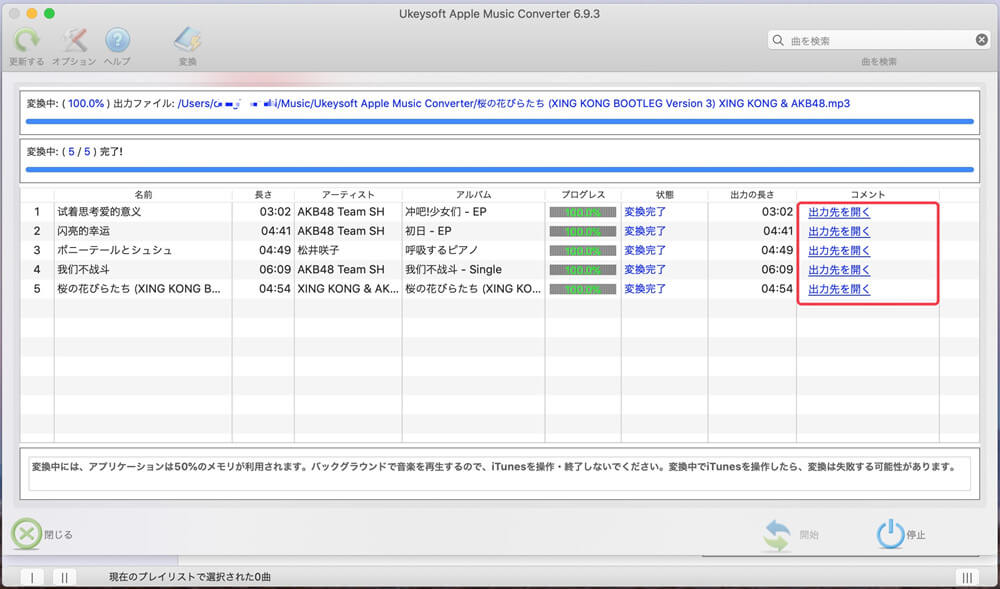Open output folder for 桜の花びらたち row
The height and width of the screenshot is (589, 1000).
pyautogui.click(x=839, y=289)
